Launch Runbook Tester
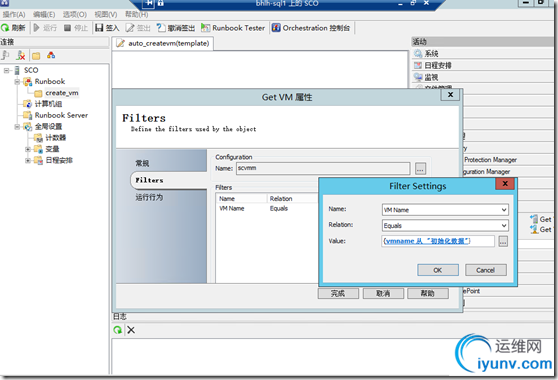Screen dimensions: 558x380 [233, 28]
